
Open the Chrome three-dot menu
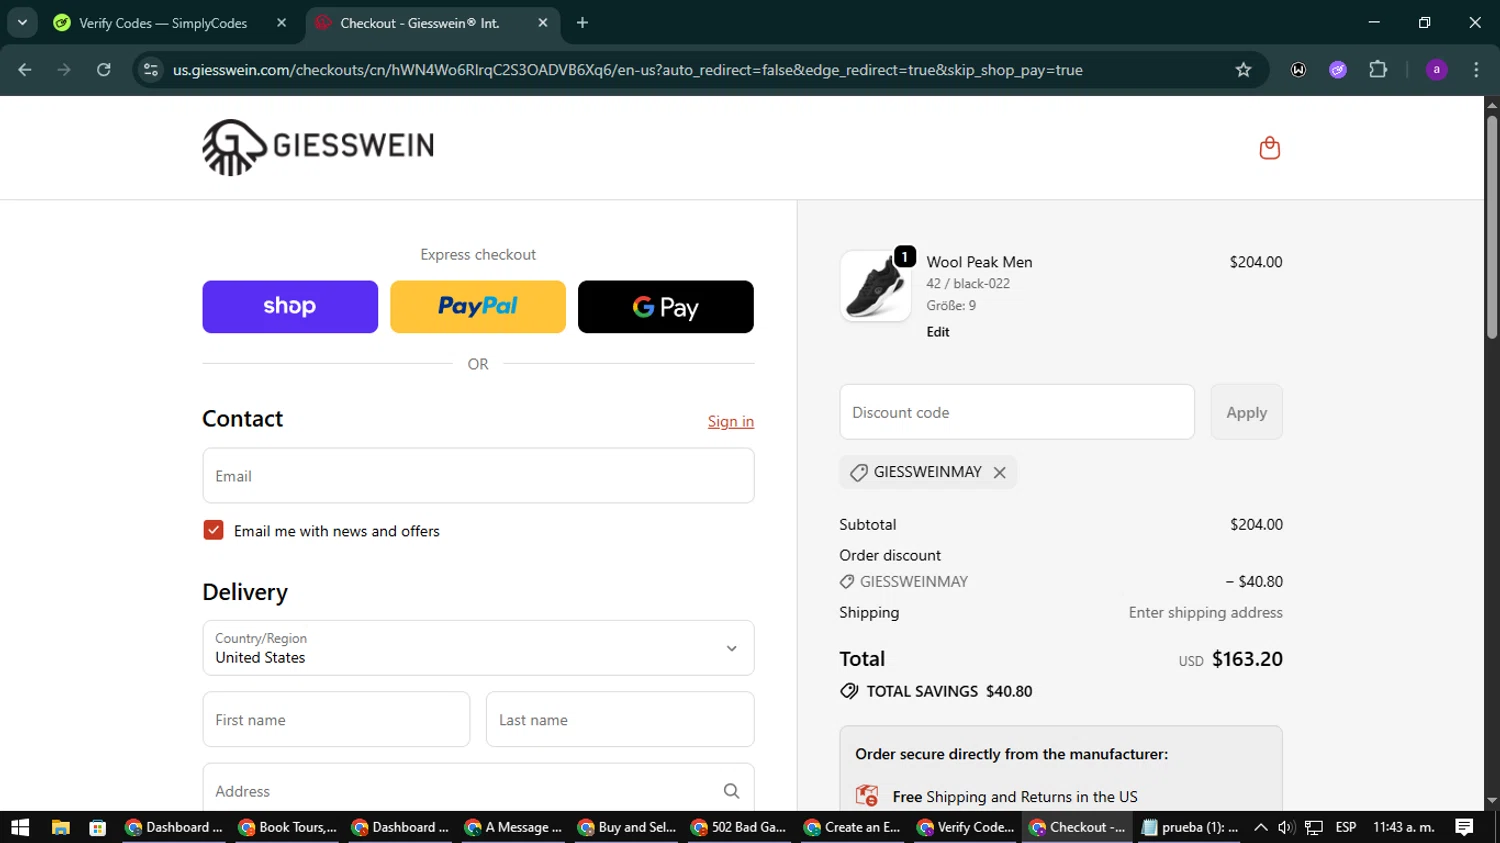pyautogui.click(x=1476, y=70)
